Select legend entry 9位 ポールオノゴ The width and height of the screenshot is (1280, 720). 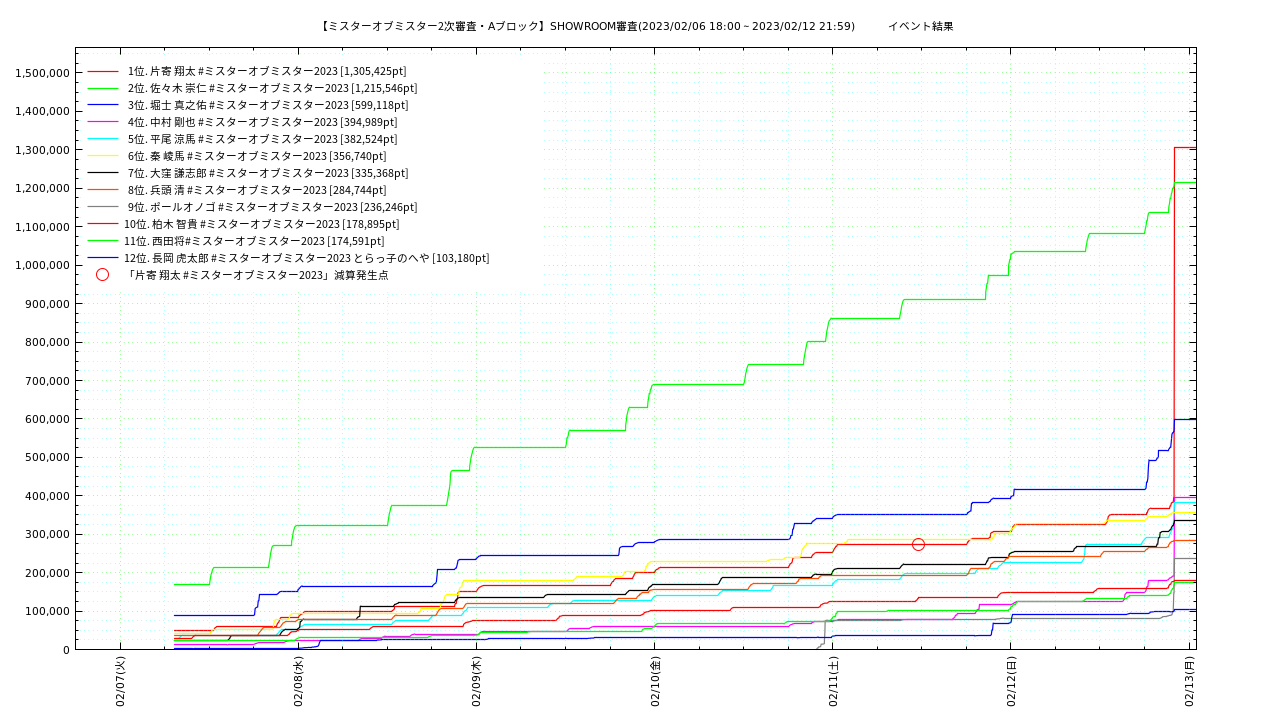click(272, 207)
